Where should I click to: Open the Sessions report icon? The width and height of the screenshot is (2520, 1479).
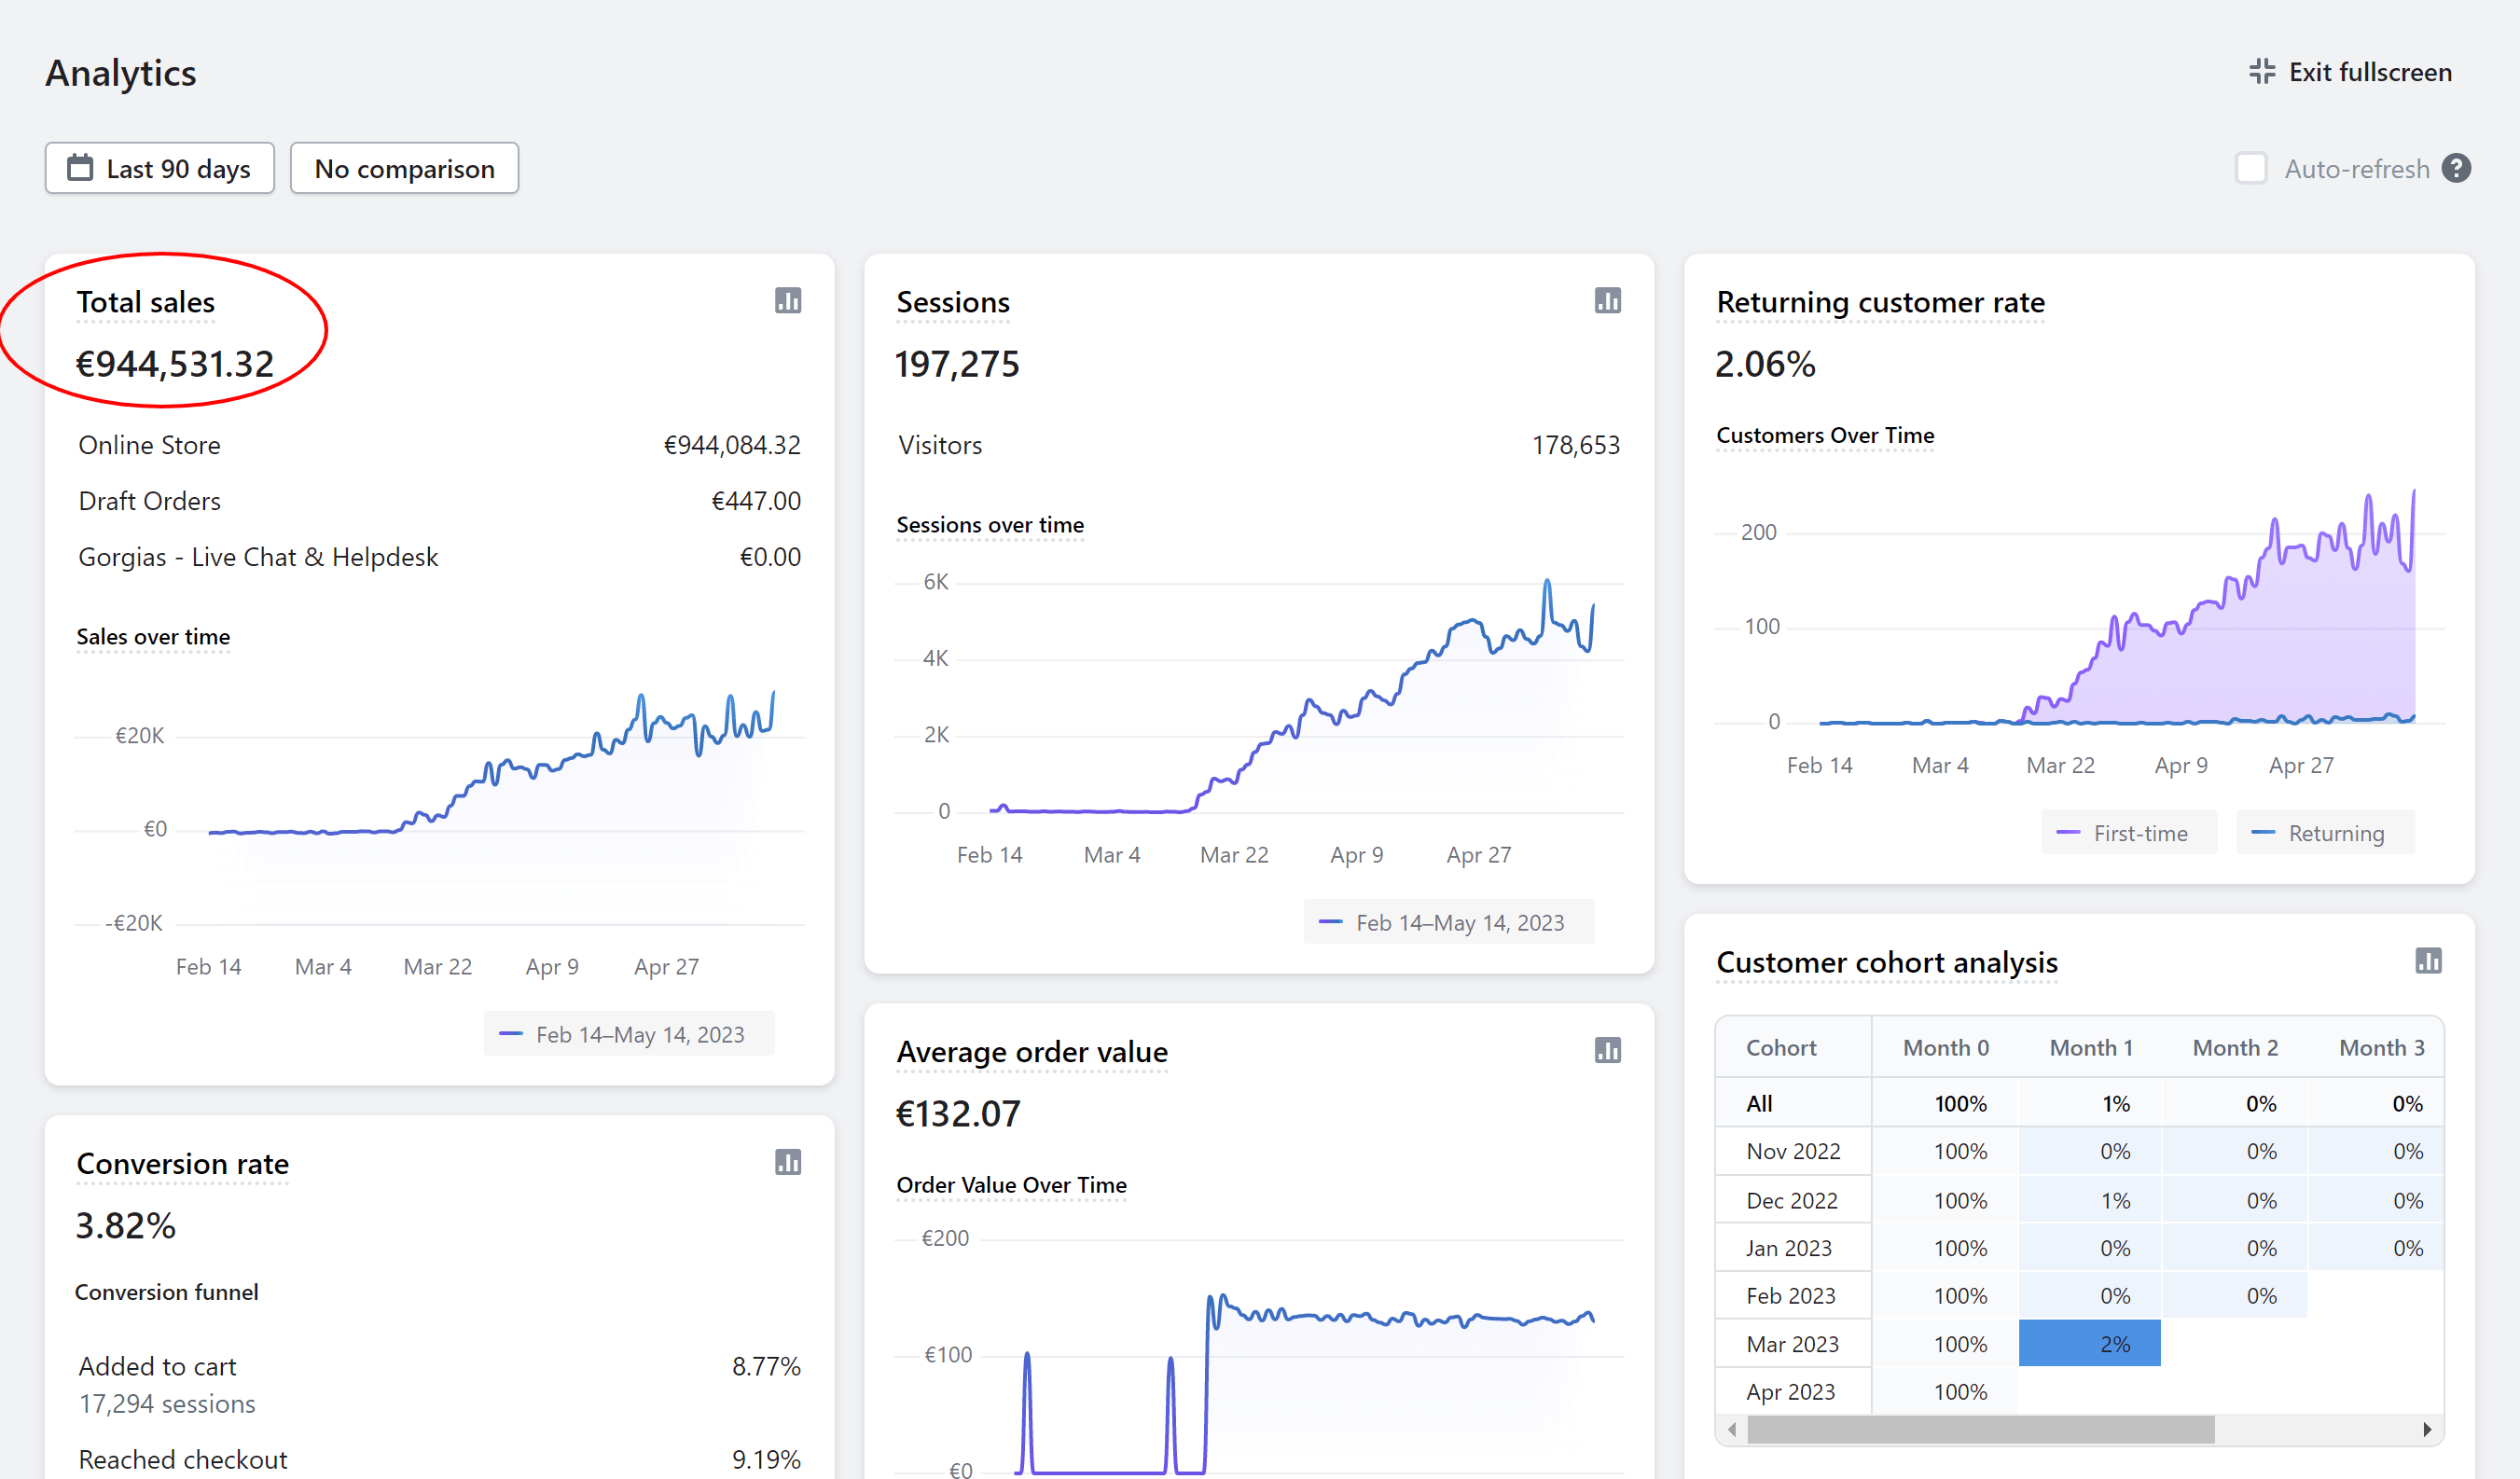point(1607,301)
